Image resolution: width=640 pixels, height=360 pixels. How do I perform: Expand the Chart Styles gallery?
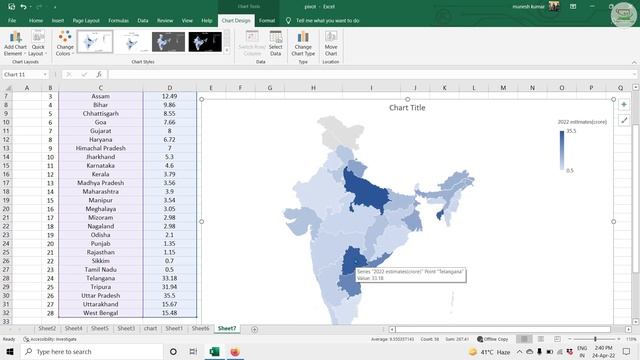click(x=227, y=50)
